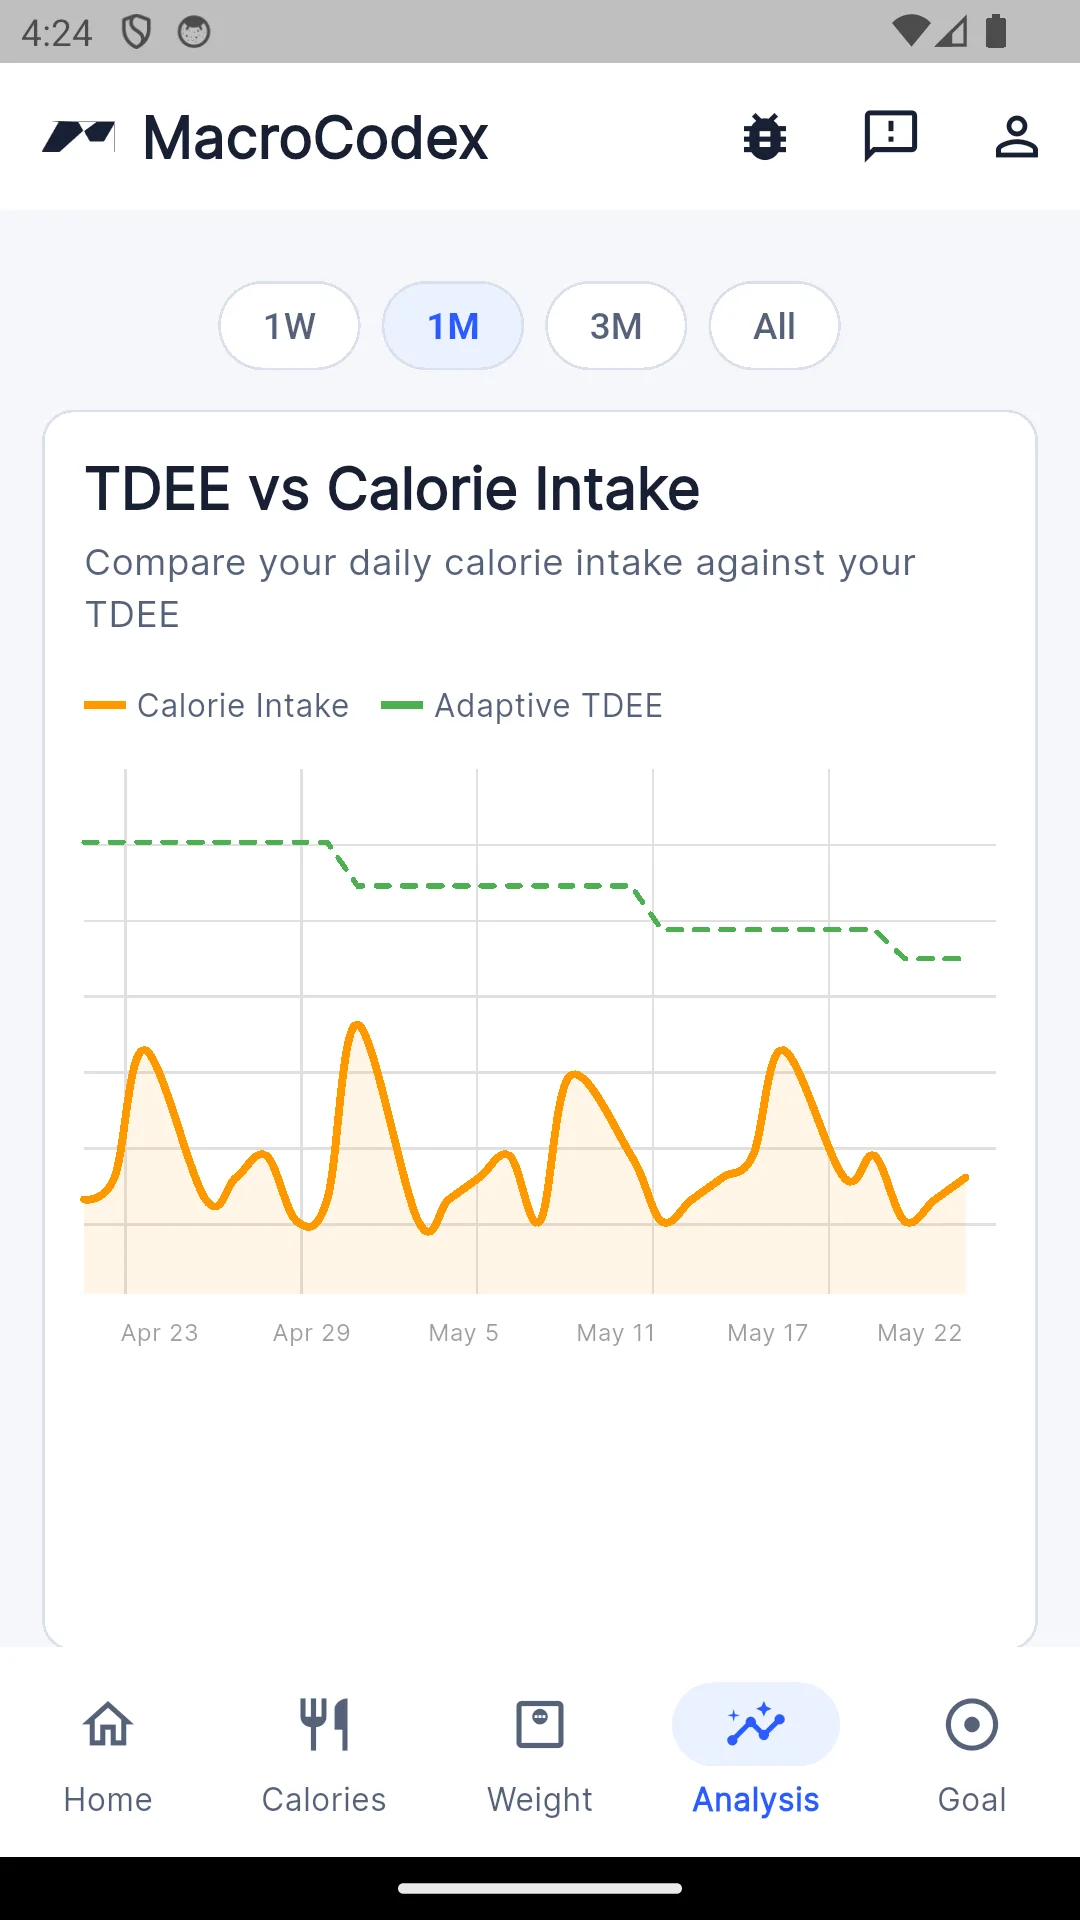Tap the MacroCodex app title
The height and width of the screenshot is (1920, 1080).
[315, 137]
